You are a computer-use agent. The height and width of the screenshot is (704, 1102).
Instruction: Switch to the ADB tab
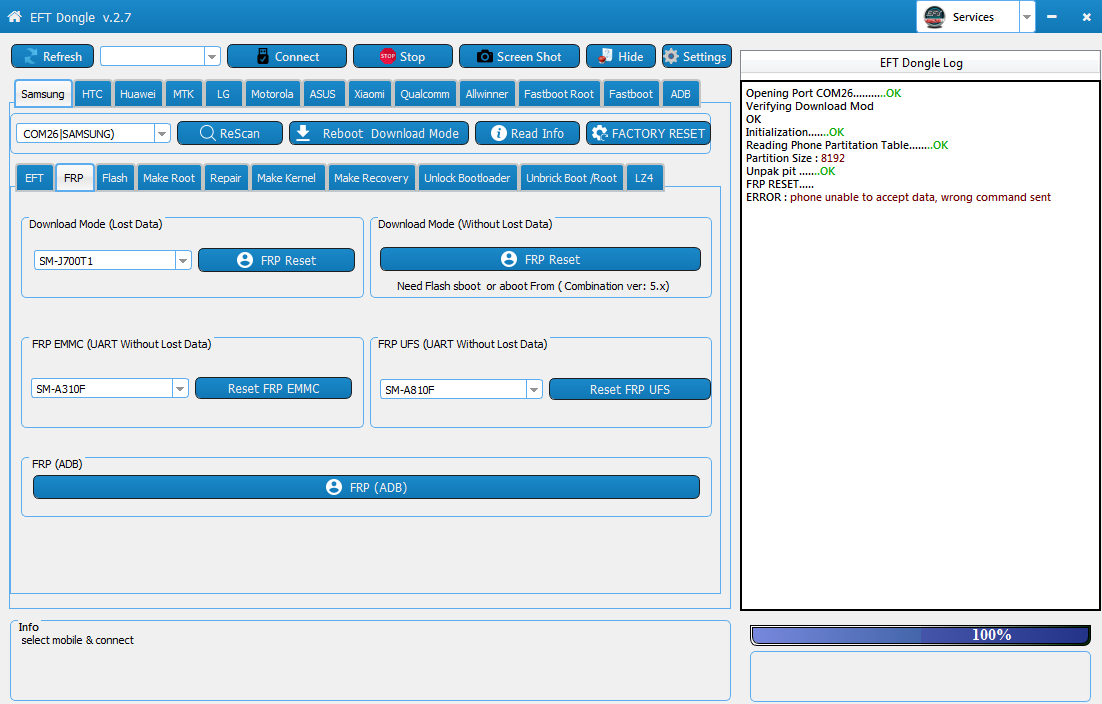click(x=680, y=93)
